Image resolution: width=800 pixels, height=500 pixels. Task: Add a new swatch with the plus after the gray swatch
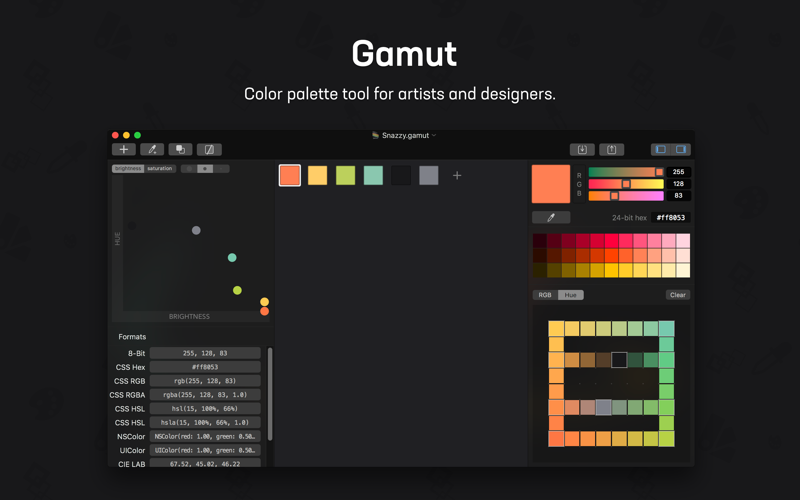457,176
